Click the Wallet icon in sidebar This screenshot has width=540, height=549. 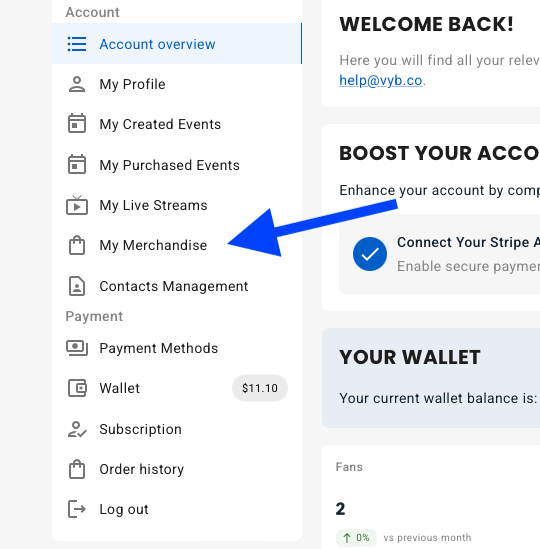pyautogui.click(x=77, y=388)
